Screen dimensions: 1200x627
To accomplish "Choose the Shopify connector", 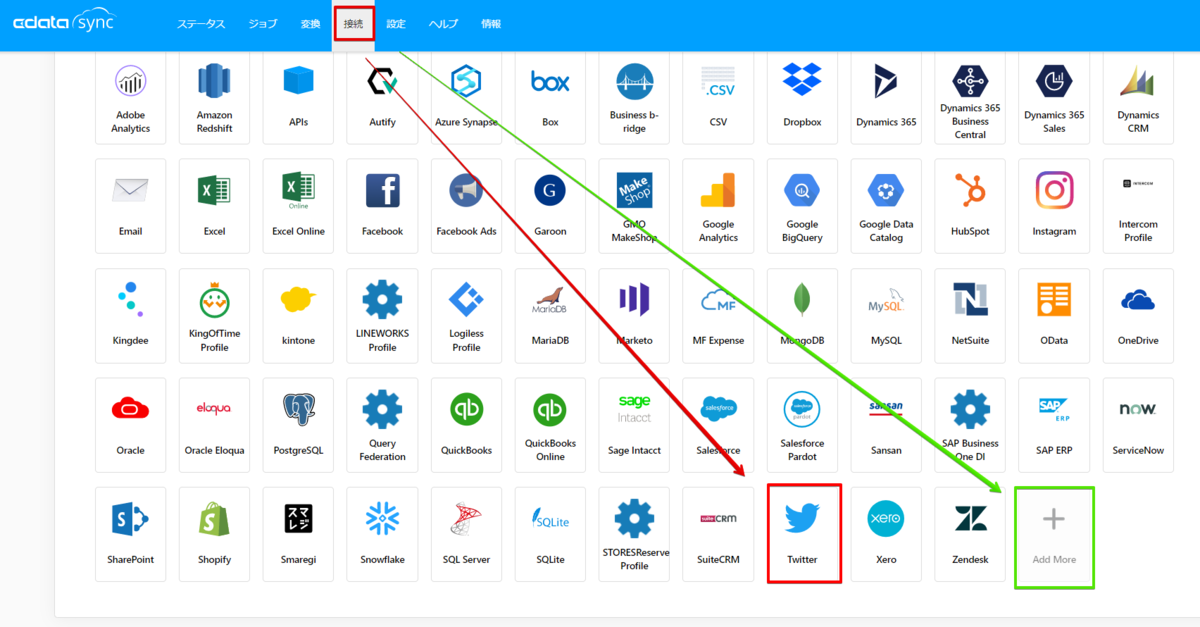I will (215, 534).
